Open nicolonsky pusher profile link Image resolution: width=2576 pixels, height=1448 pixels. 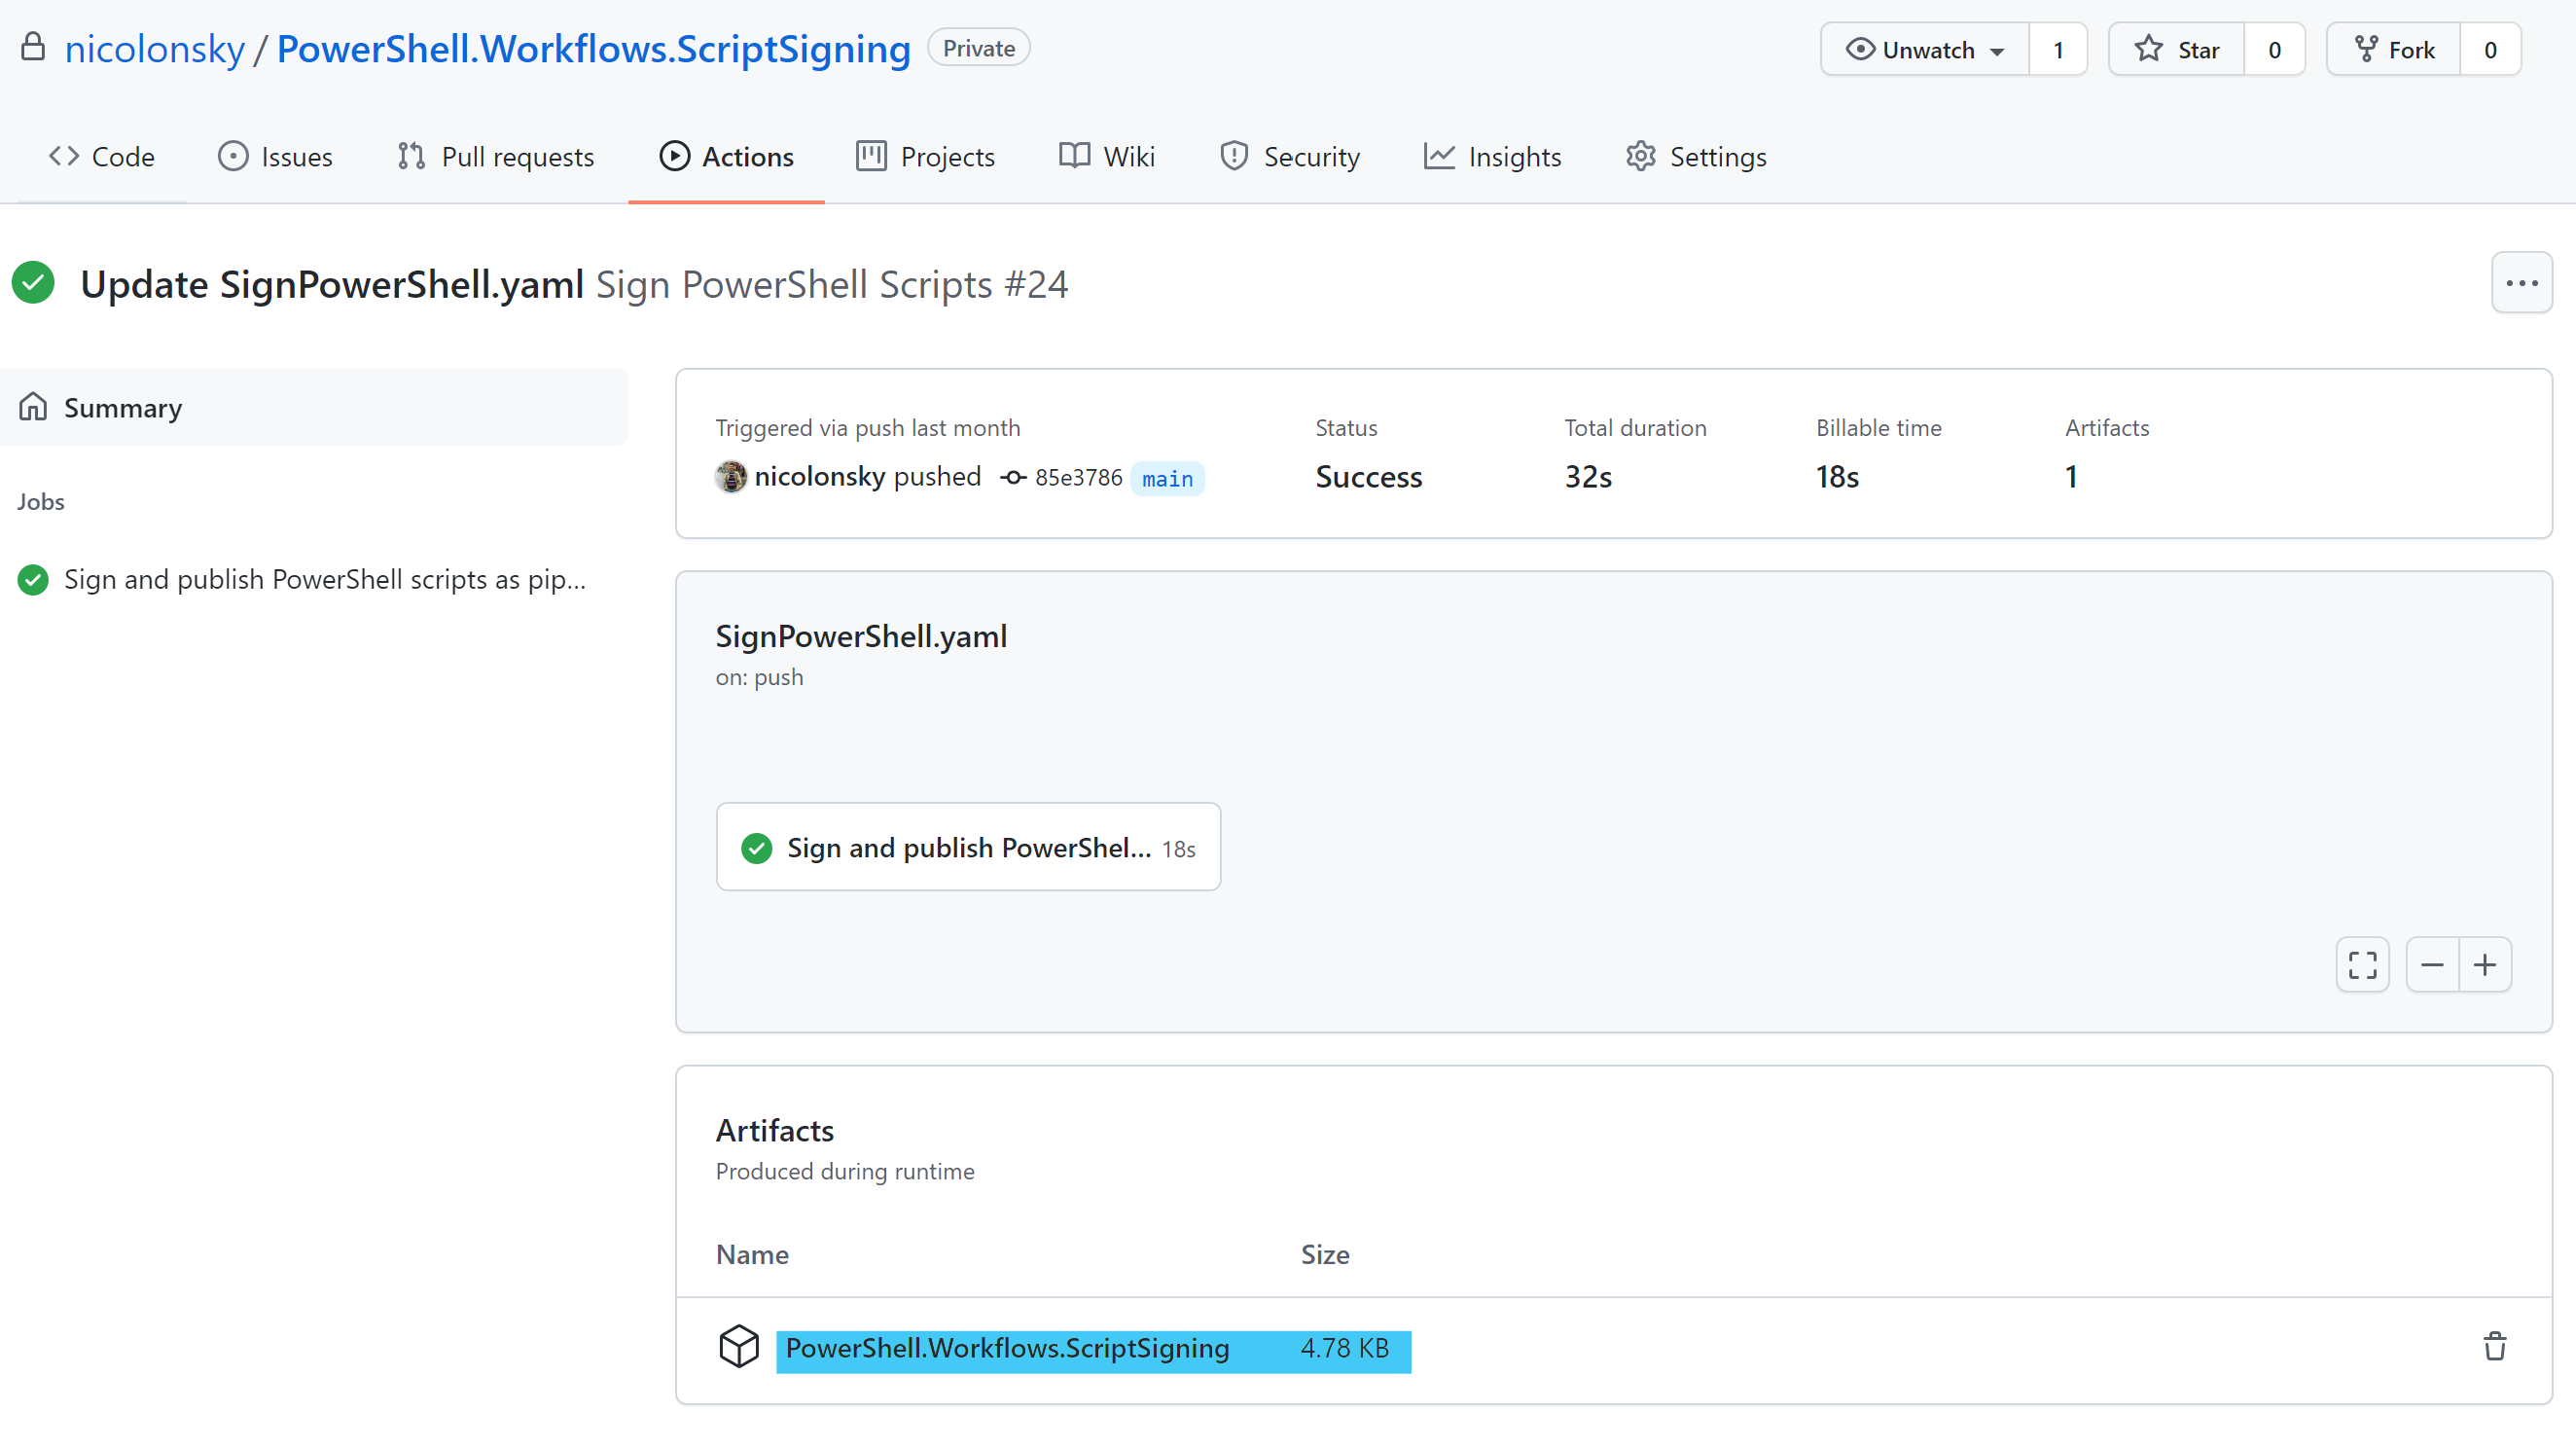click(819, 476)
